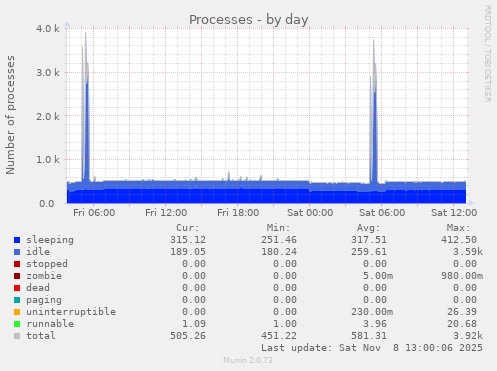Click the 'Min:' column header
This screenshot has width=497, height=371.
tap(278, 228)
